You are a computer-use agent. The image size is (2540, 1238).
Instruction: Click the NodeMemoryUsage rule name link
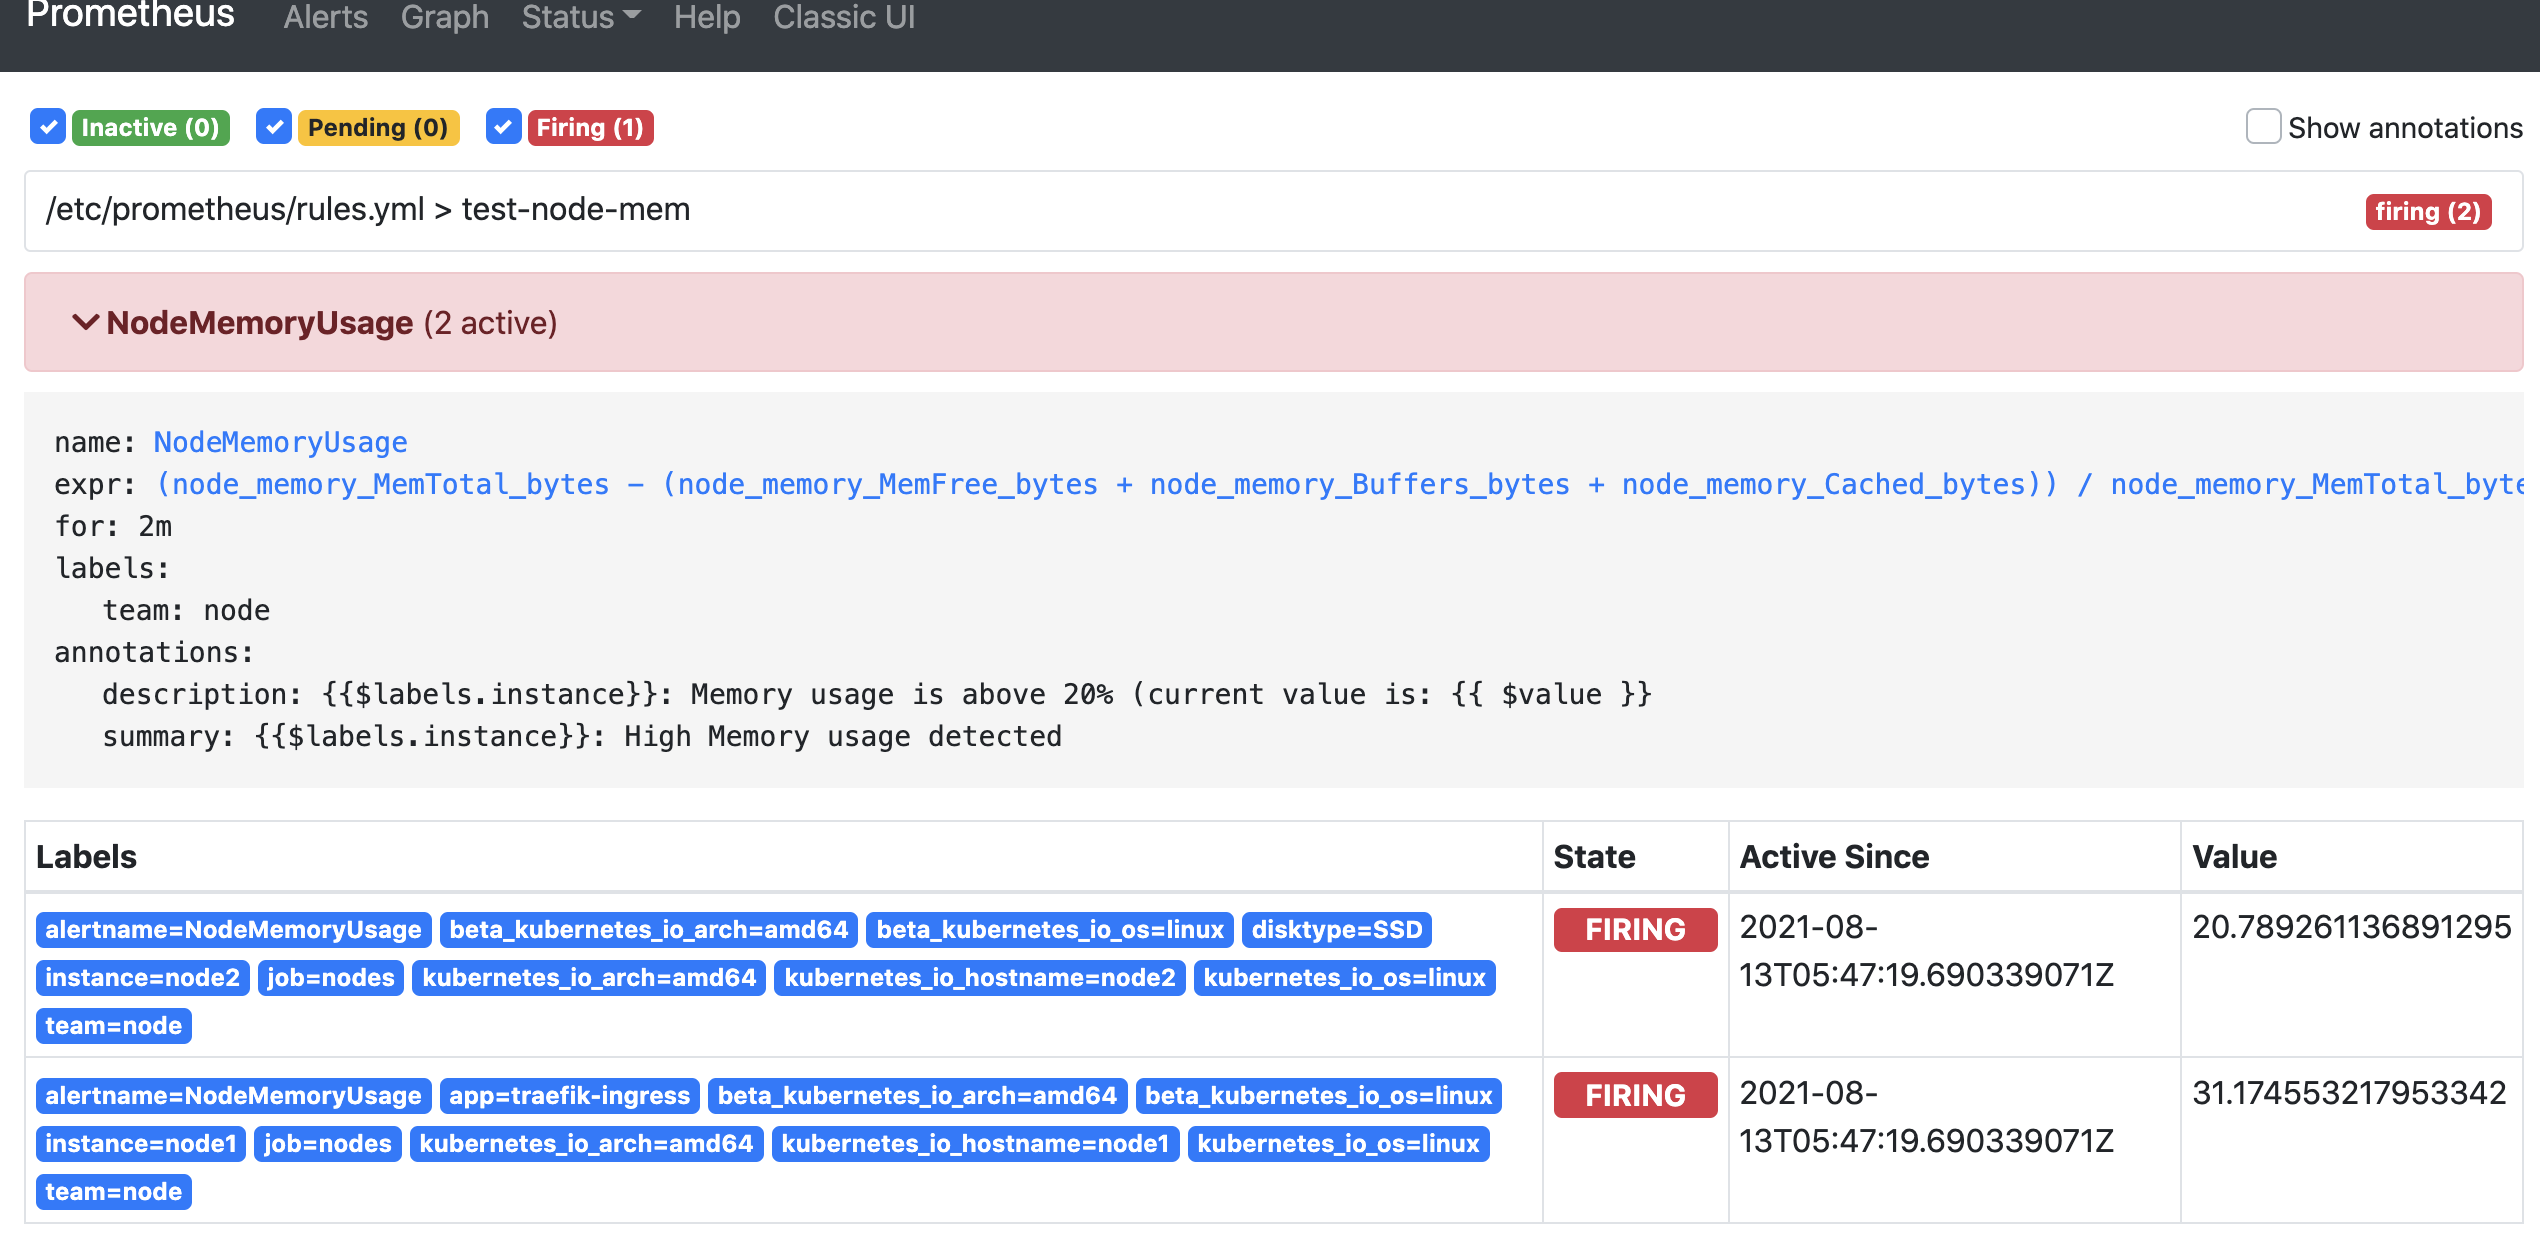click(x=280, y=442)
